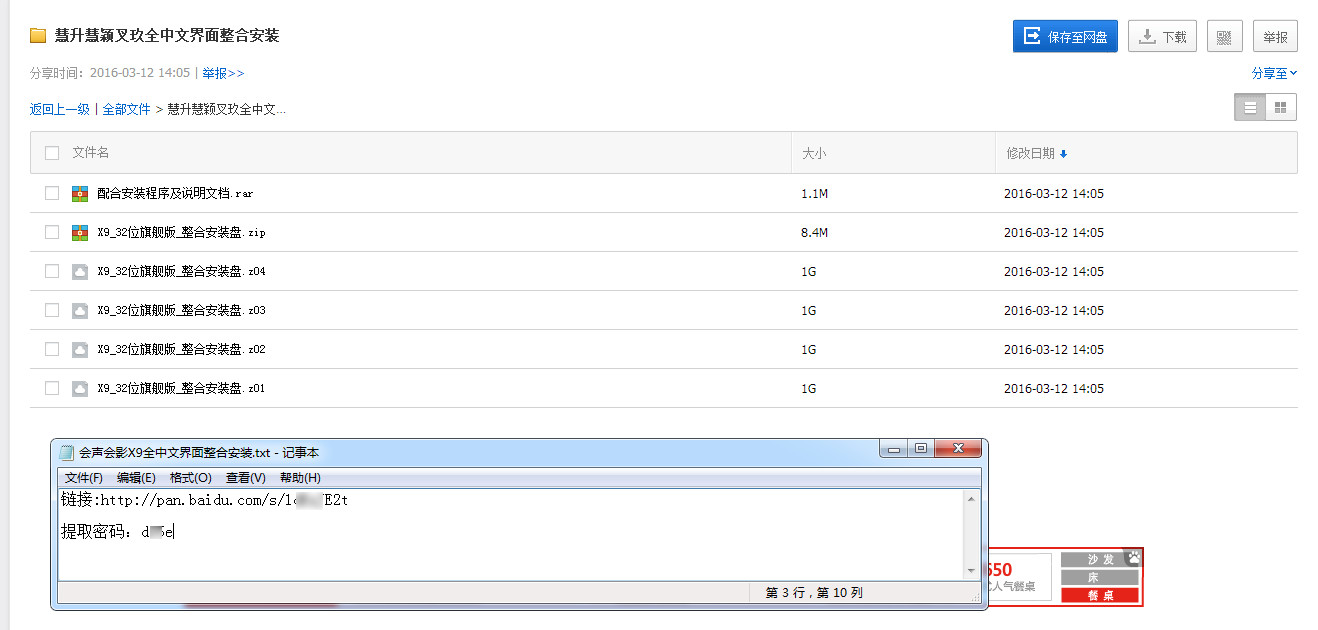The image size is (1318, 630).
Task: Open the 文件(F) menu in Notepad
Action: coord(84,478)
